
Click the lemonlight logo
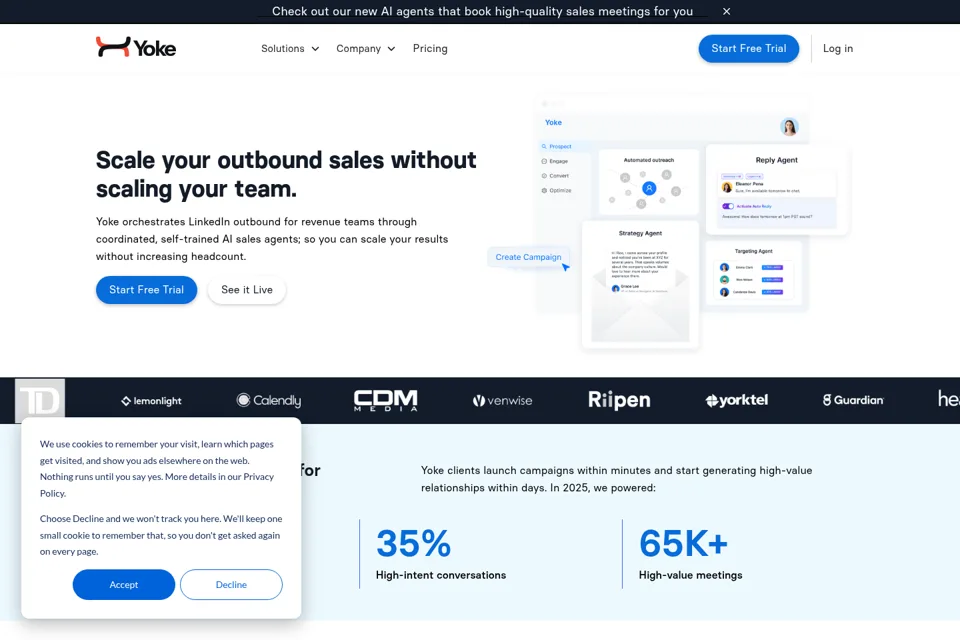click(x=151, y=401)
